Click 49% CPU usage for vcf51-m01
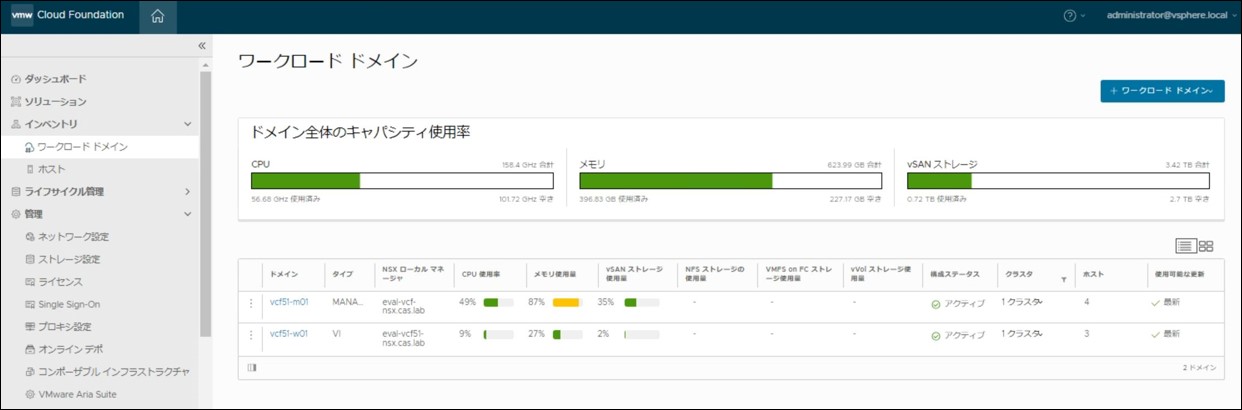The height and width of the screenshot is (410, 1242). pos(466,302)
